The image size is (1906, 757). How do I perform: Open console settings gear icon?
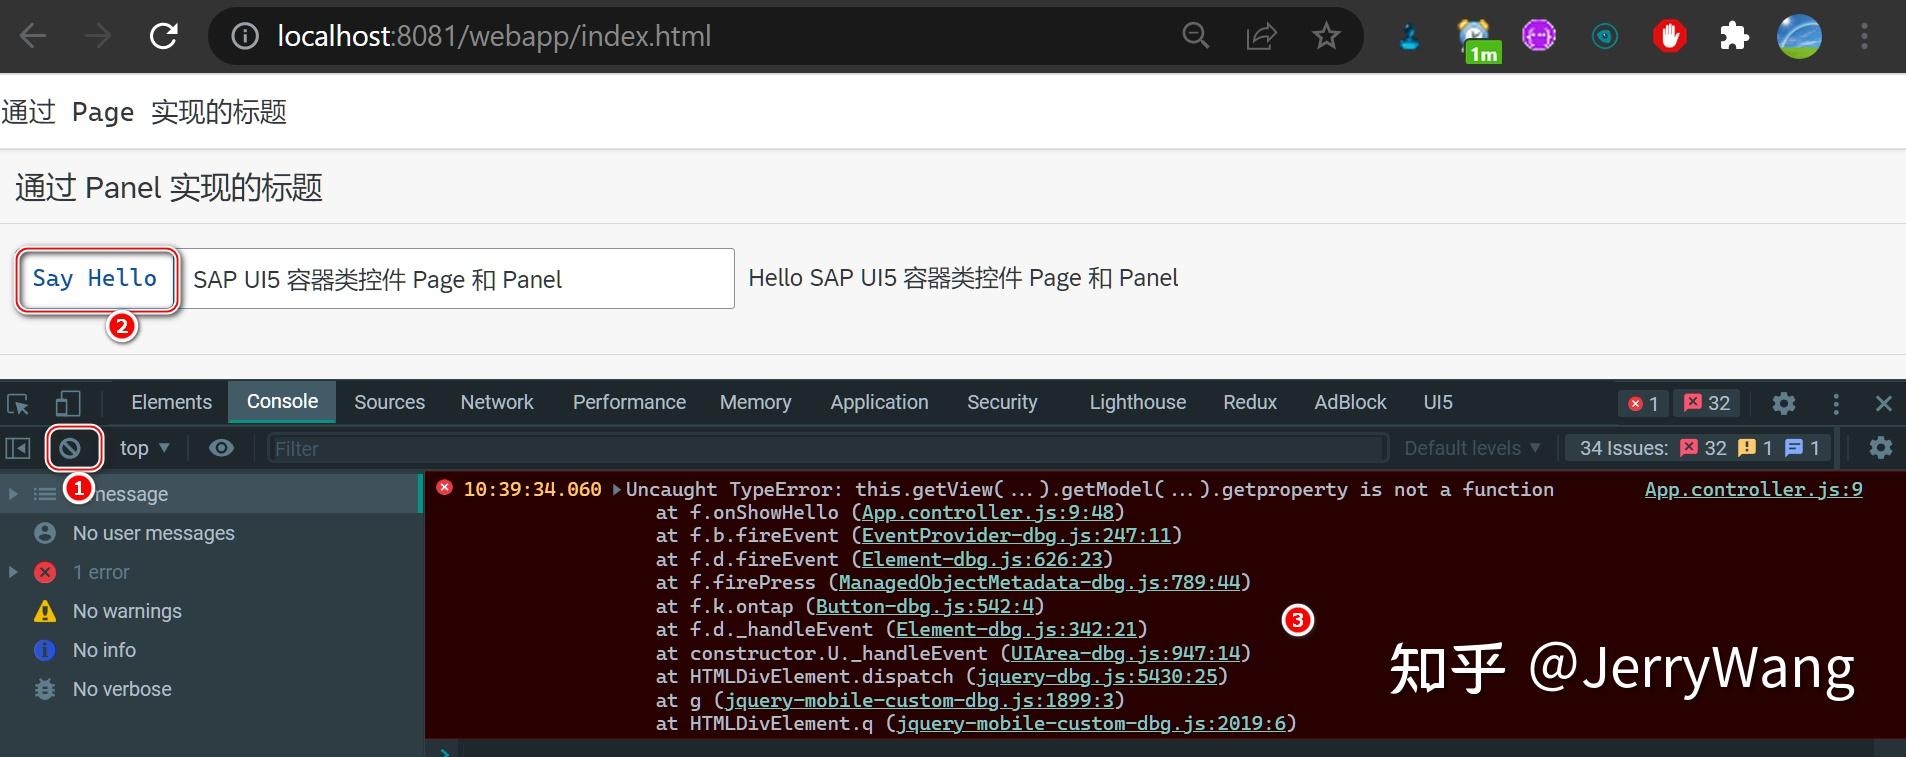point(1881,448)
